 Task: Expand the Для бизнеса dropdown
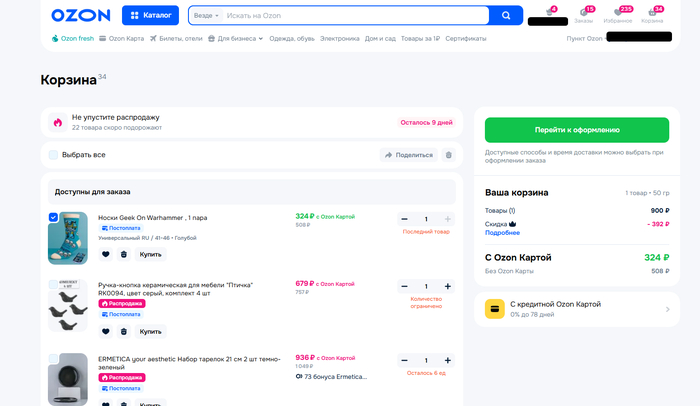[x=235, y=38]
